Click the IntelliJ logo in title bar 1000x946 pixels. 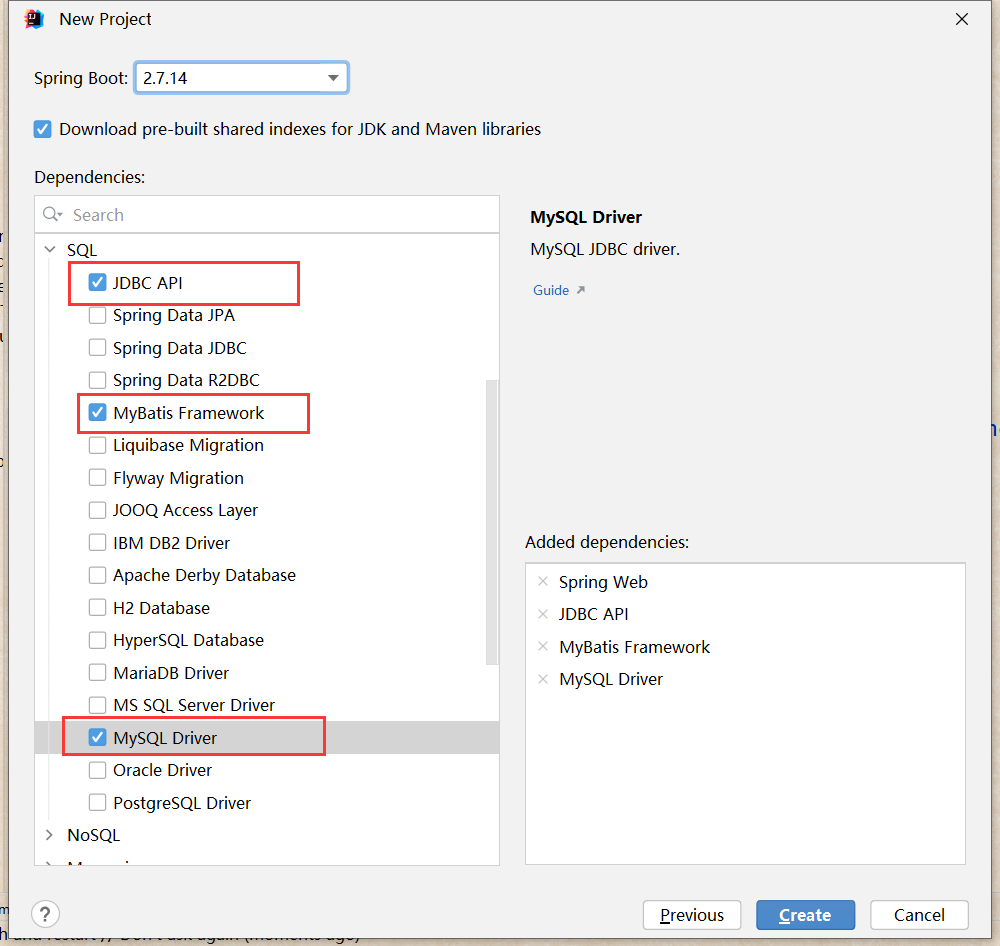tap(35, 19)
